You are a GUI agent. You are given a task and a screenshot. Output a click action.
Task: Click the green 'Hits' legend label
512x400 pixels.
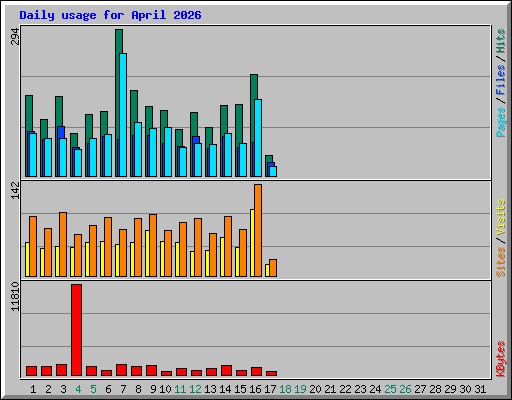501,41
